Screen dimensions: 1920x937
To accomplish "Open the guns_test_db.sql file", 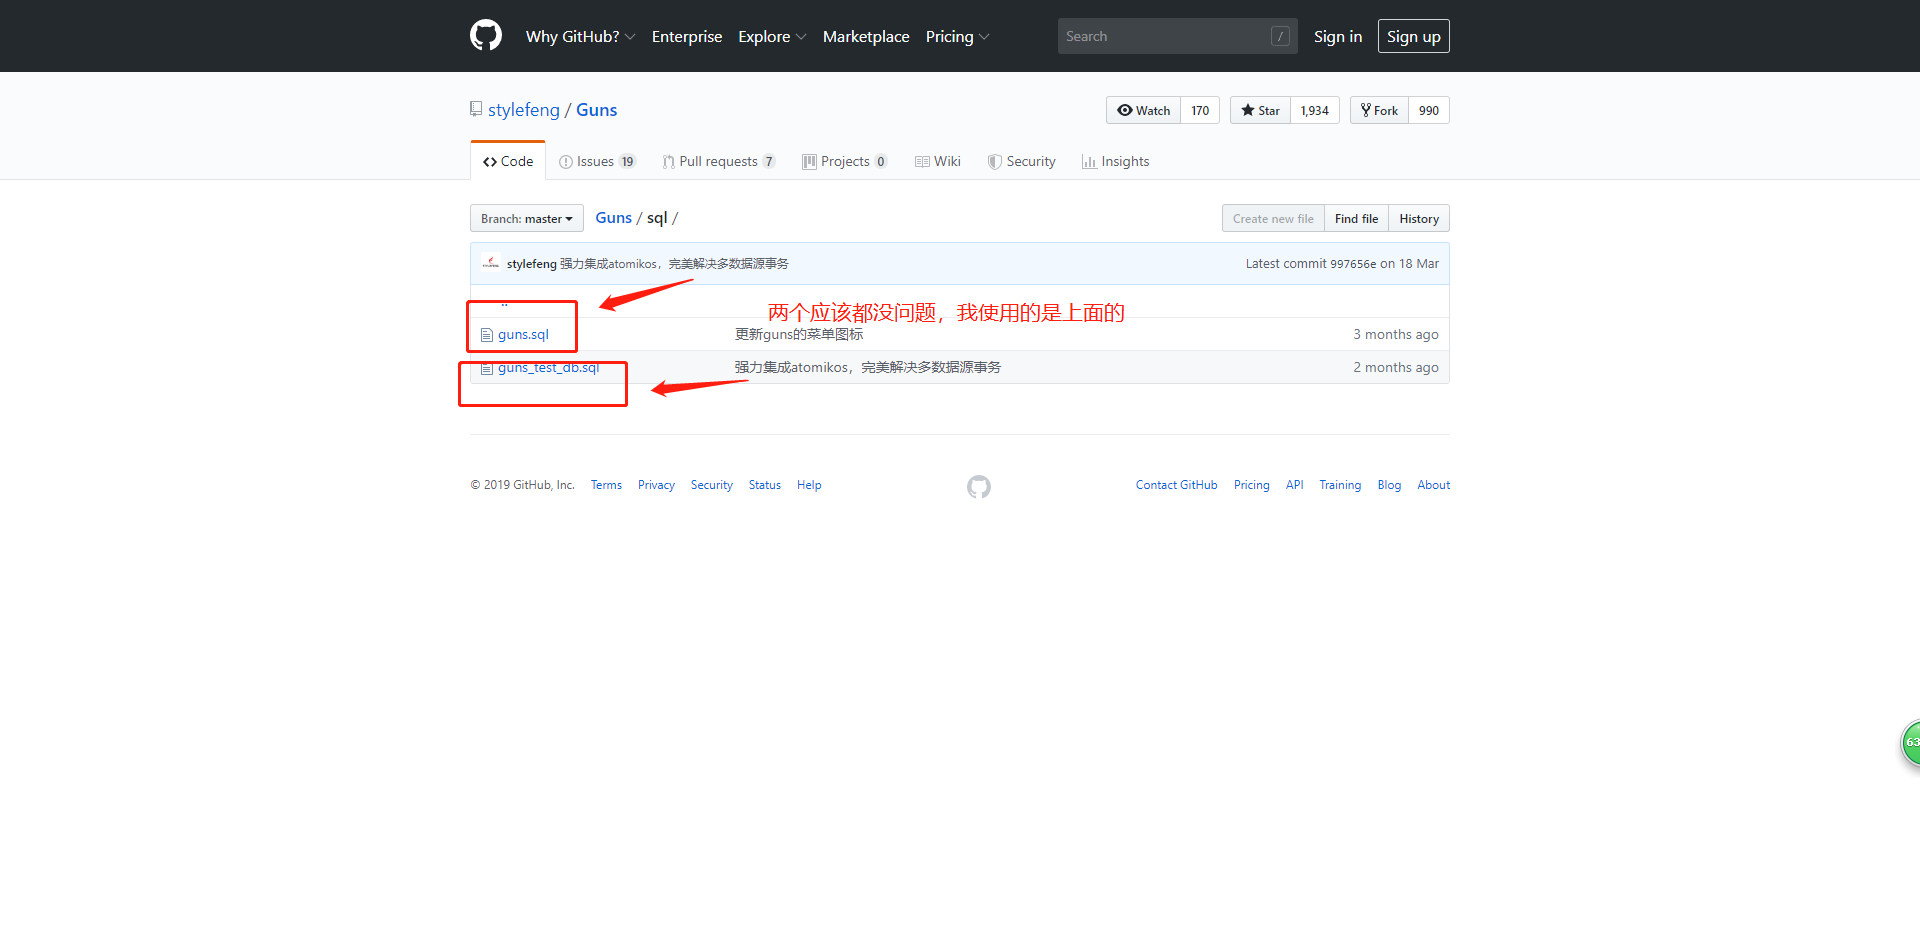I will (548, 368).
